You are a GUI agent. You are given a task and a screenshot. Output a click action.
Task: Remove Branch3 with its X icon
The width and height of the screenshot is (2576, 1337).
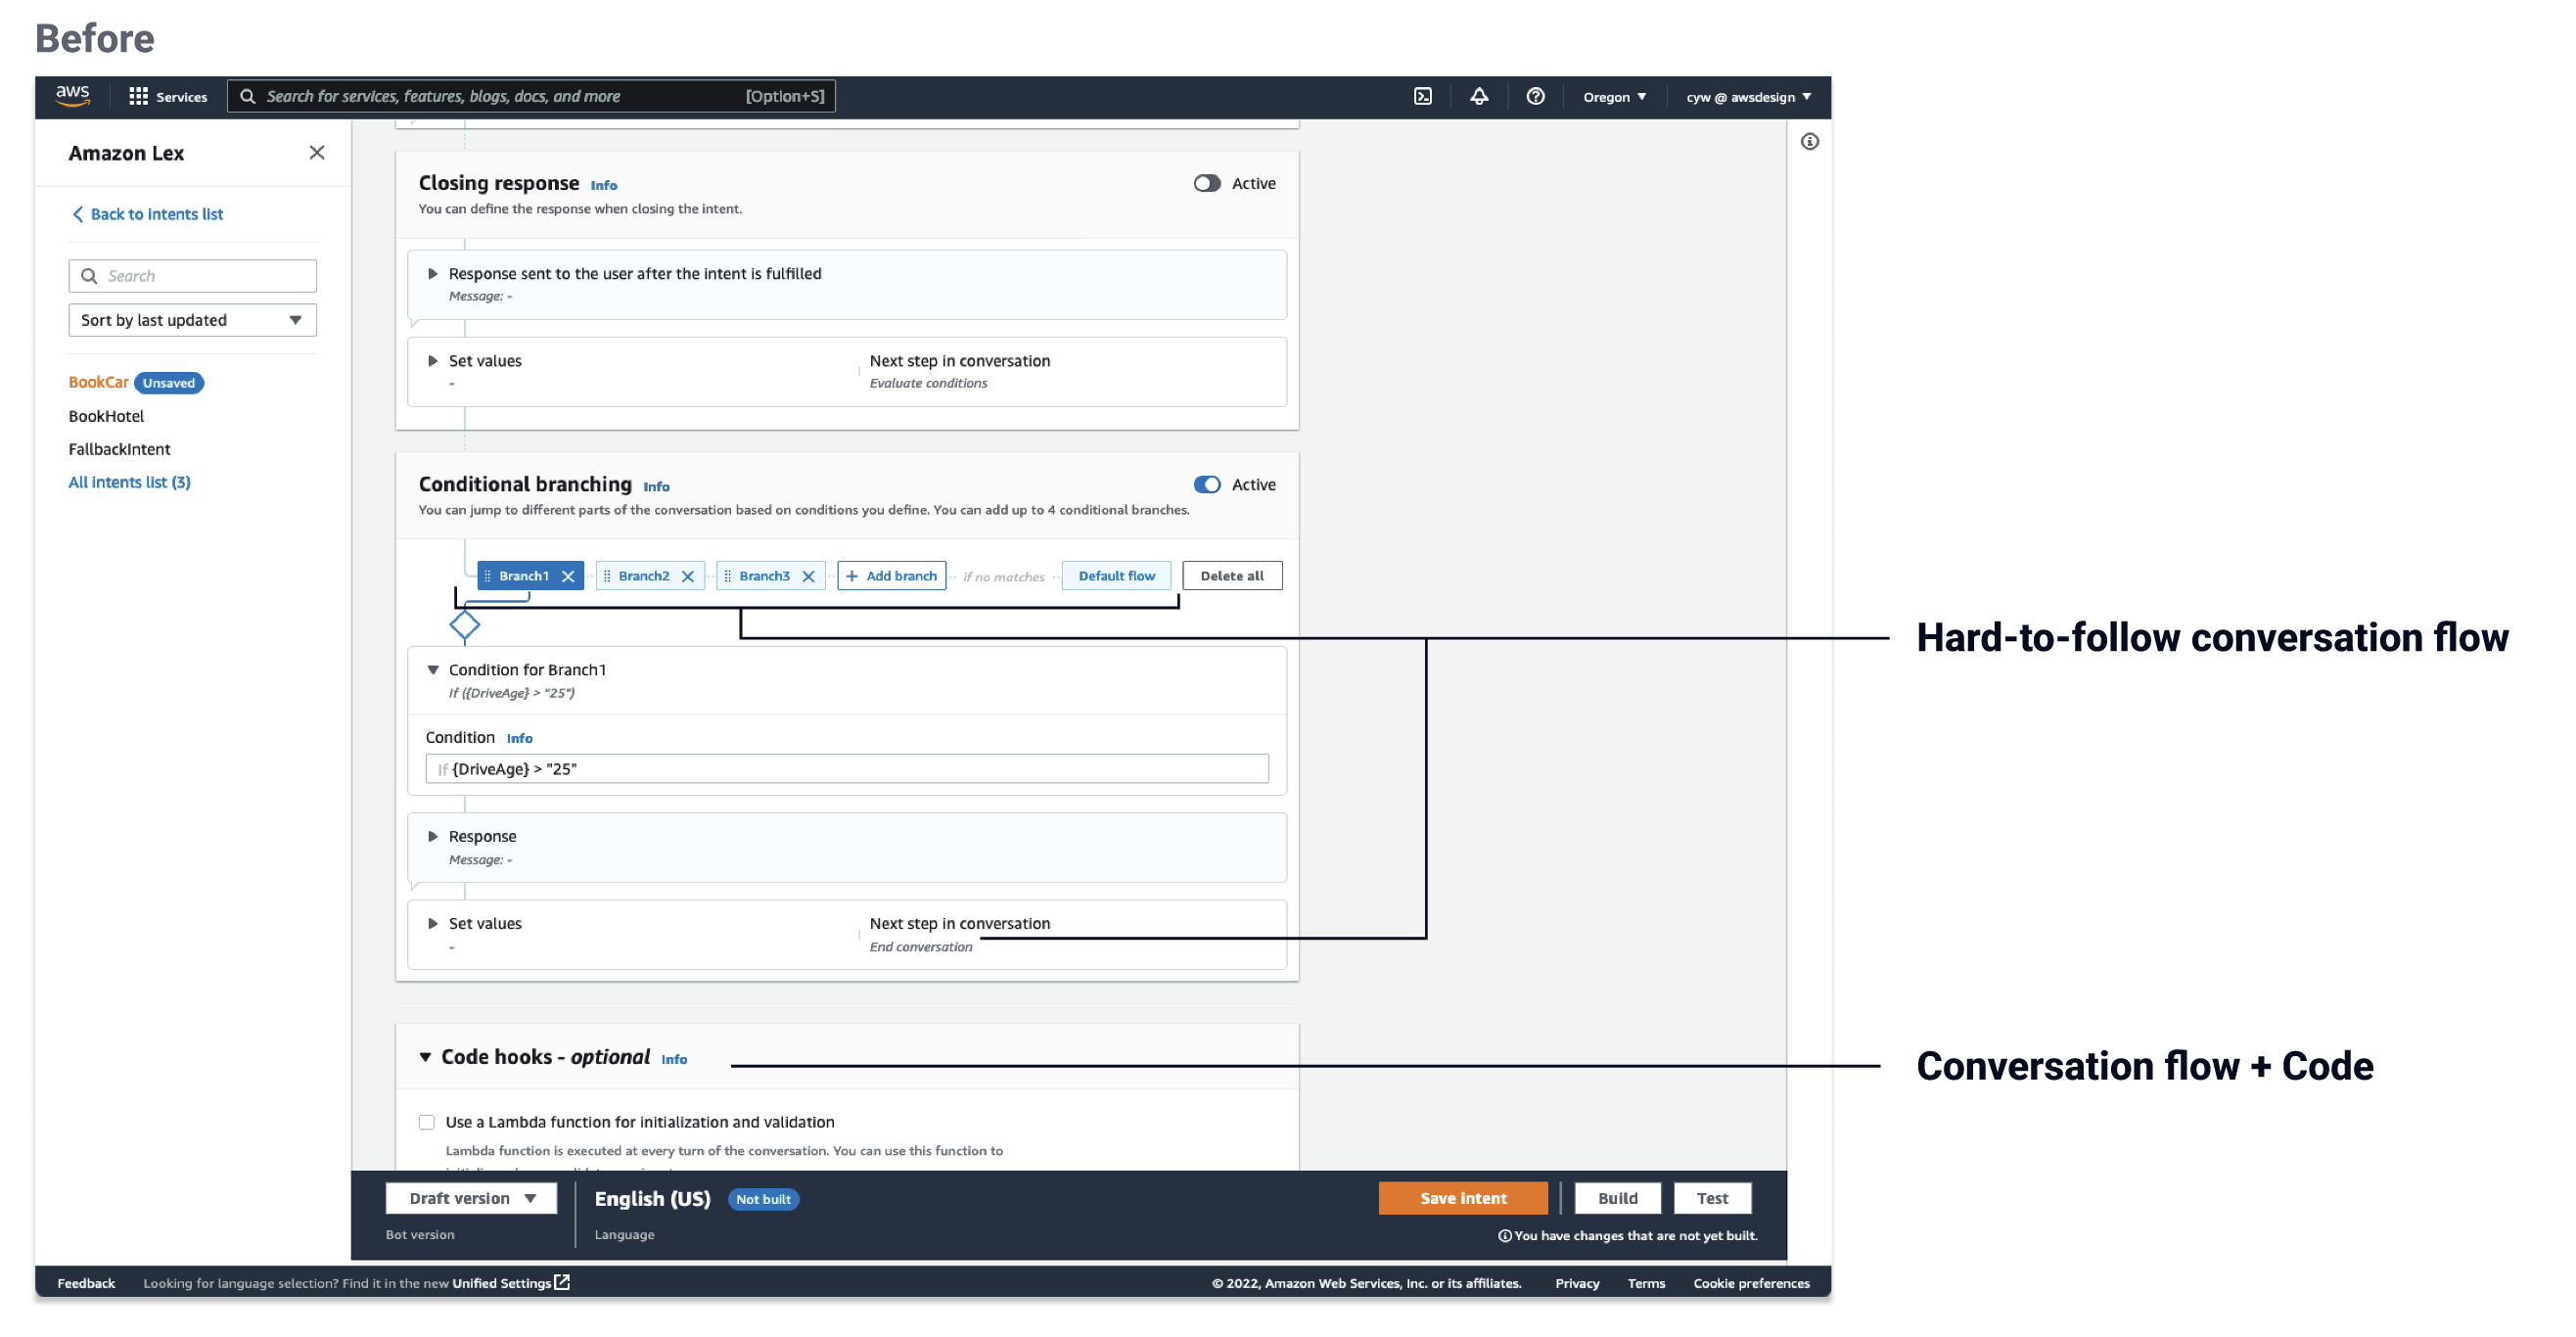click(809, 577)
